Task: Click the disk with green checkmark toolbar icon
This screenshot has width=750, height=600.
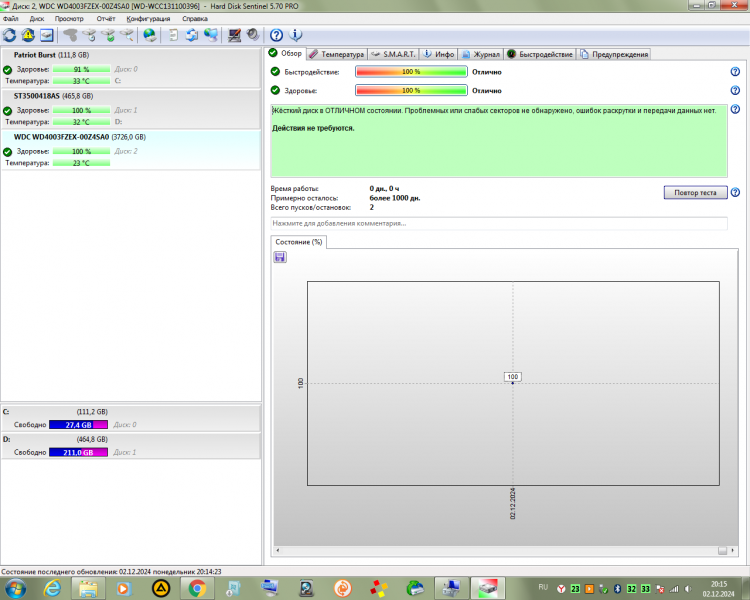Action: click(x=109, y=35)
